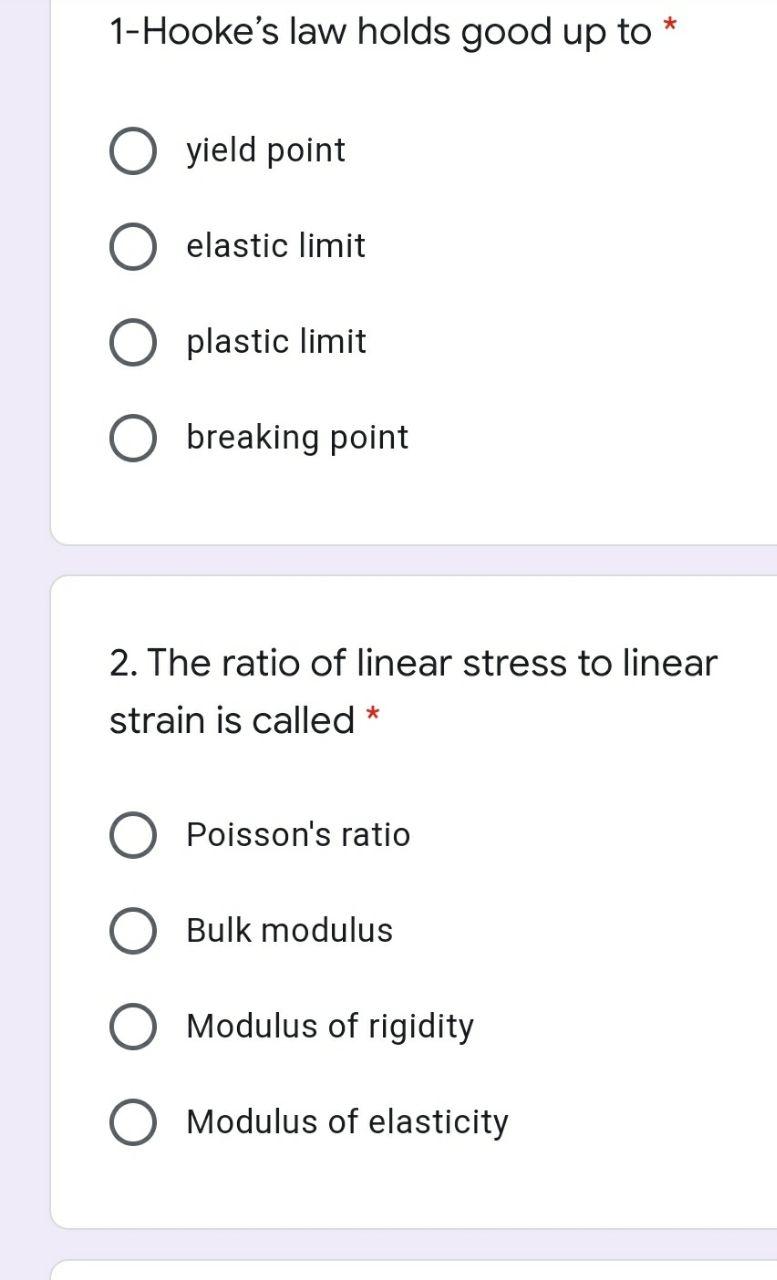This screenshot has width=777, height=1280.
Task: Pick the 'breaking point' radio button
Action: [132, 438]
